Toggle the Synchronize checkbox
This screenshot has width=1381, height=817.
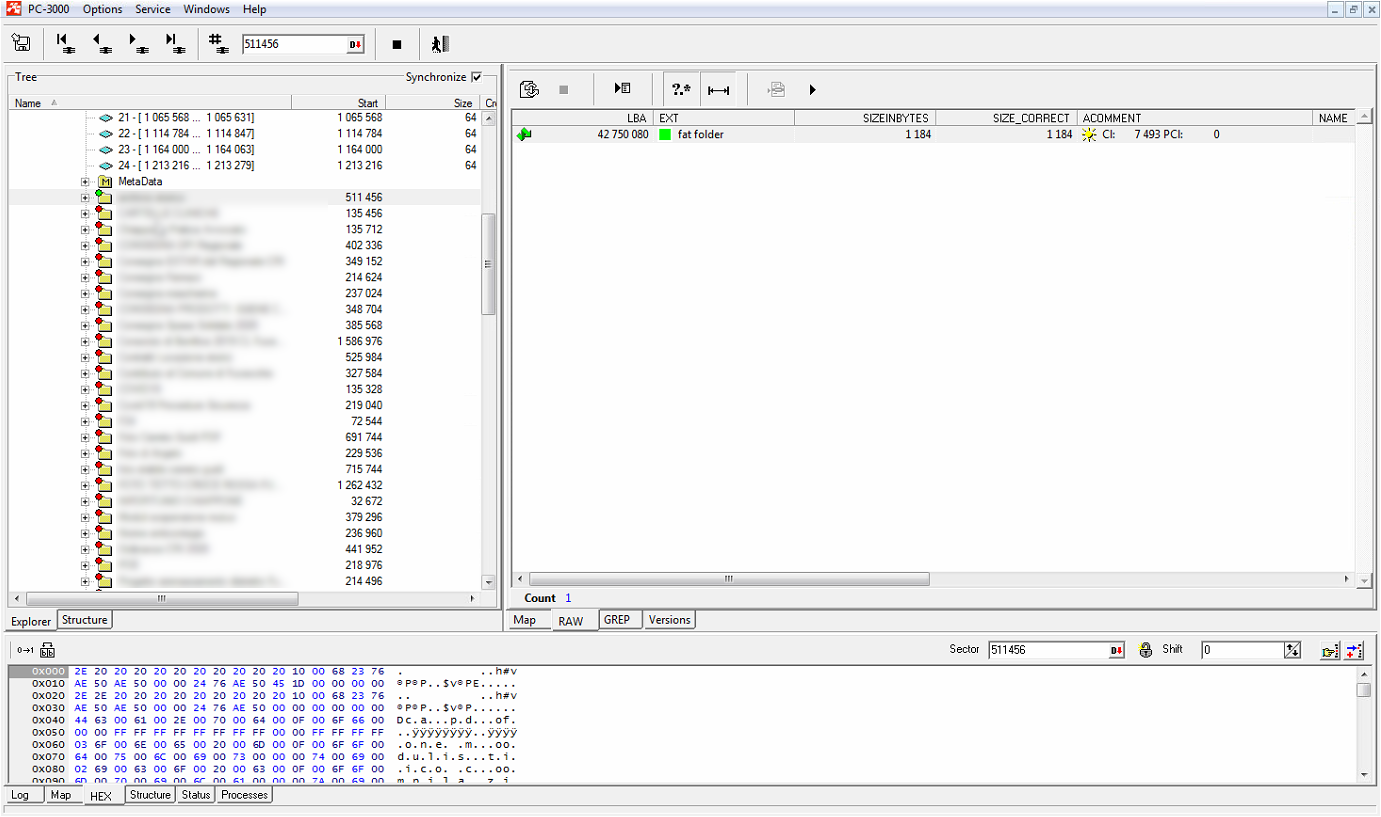(x=476, y=77)
